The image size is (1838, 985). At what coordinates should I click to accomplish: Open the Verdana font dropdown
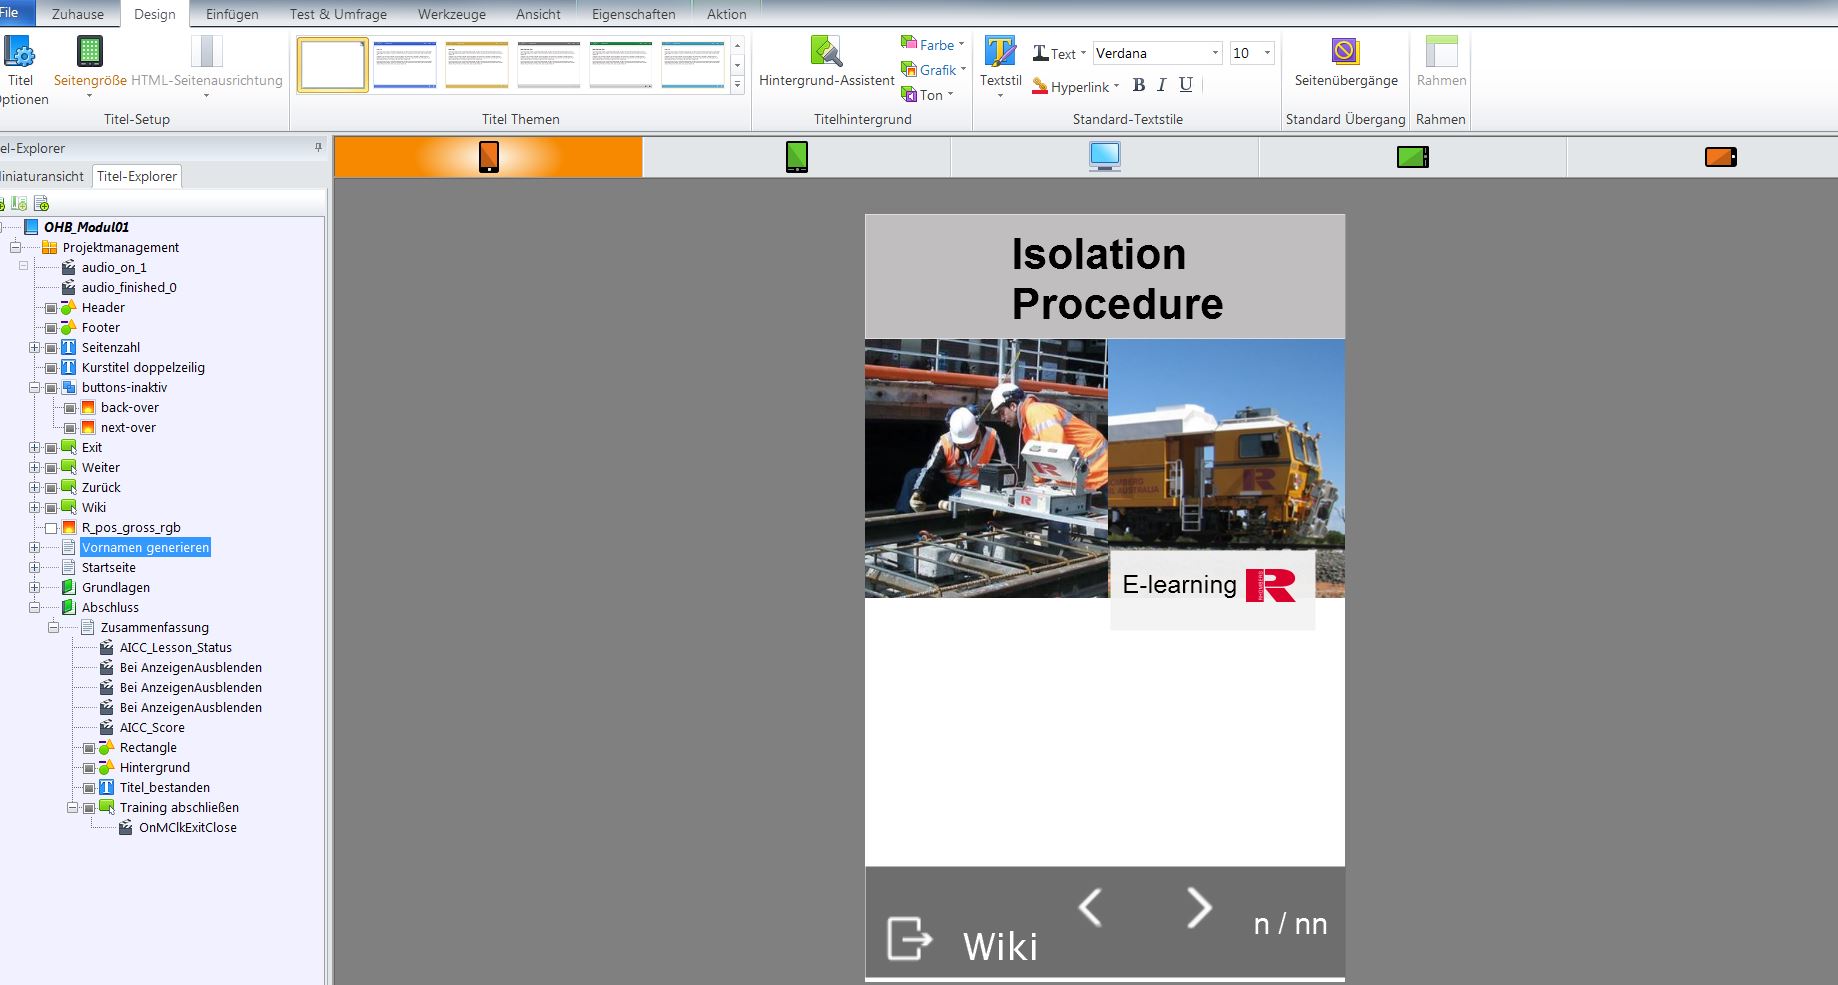click(1215, 53)
